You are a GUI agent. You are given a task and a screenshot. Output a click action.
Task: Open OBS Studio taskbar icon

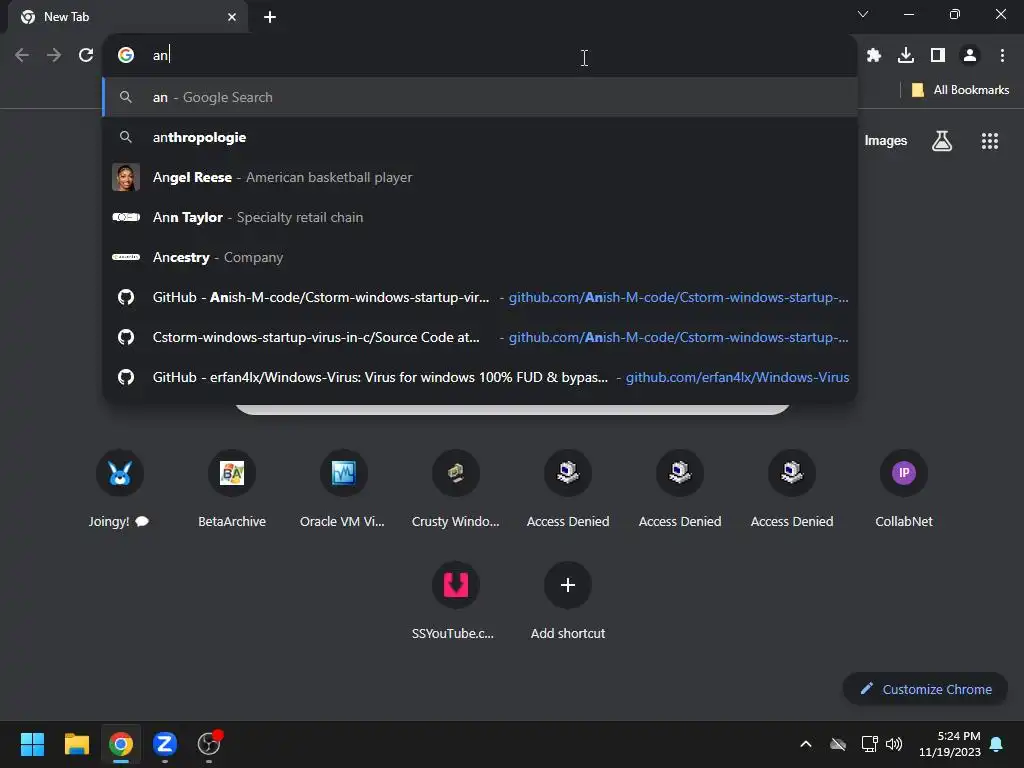(209, 744)
